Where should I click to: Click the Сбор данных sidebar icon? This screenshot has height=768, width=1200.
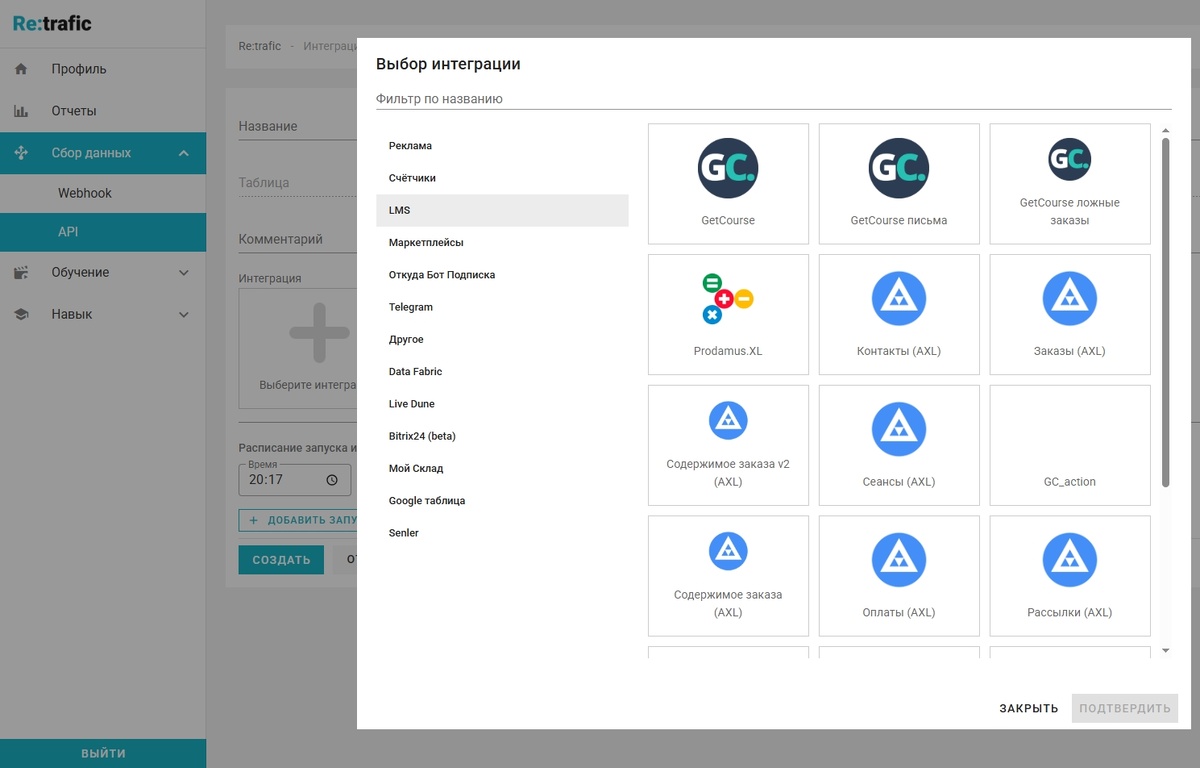pyautogui.click(x=21, y=153)
